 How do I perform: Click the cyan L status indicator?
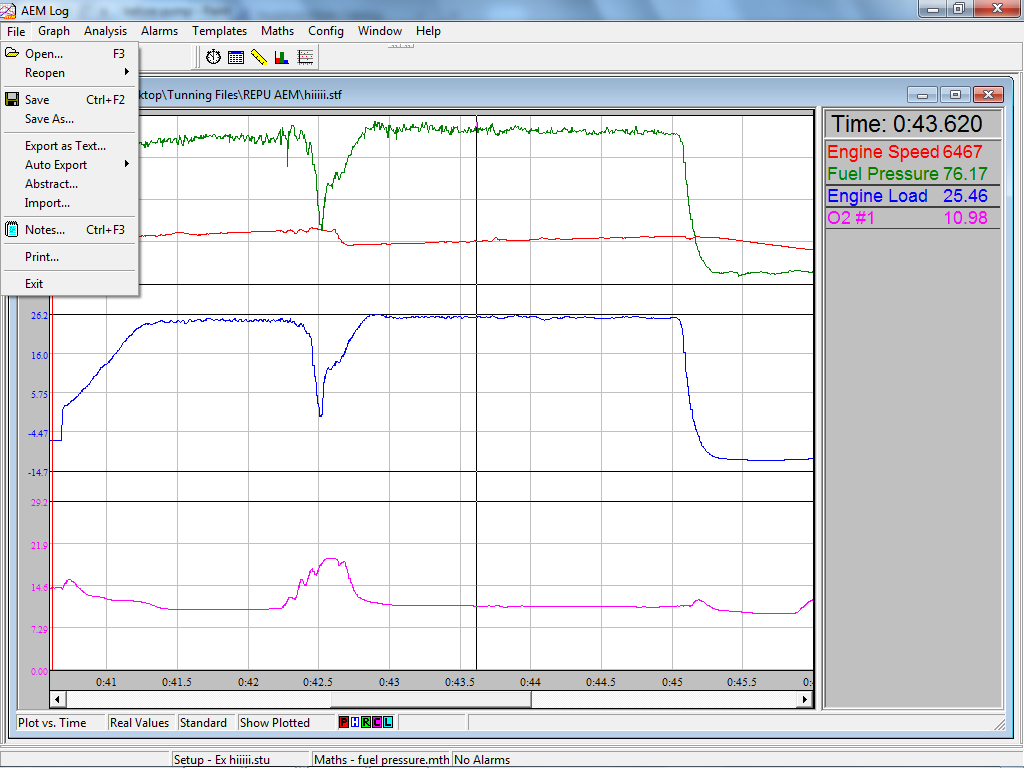(388, 722)
